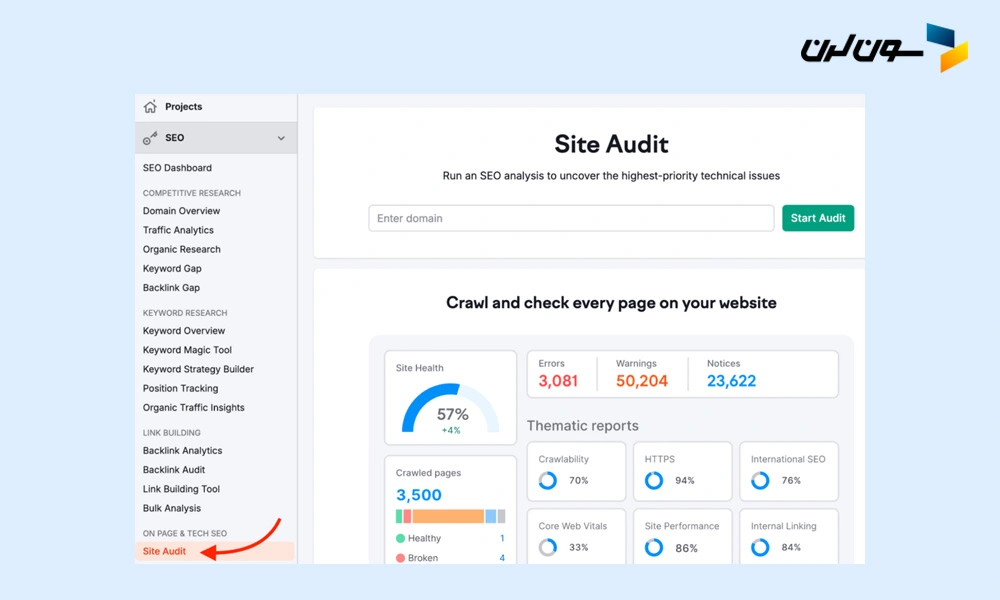View the Notices count 23,622
1000x600 pixels.
pyautogui.click(x=731, y=381)
